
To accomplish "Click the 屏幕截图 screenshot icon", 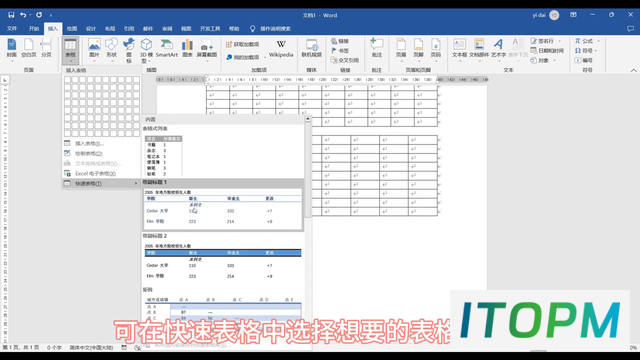I will 207,48.
